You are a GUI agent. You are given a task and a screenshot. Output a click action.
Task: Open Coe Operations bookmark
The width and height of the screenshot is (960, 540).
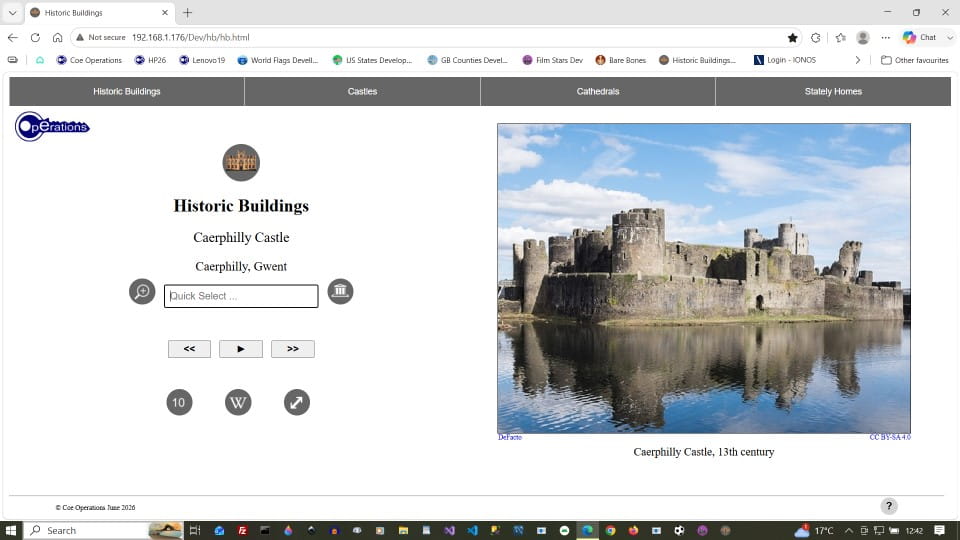[x=89, y=60]
